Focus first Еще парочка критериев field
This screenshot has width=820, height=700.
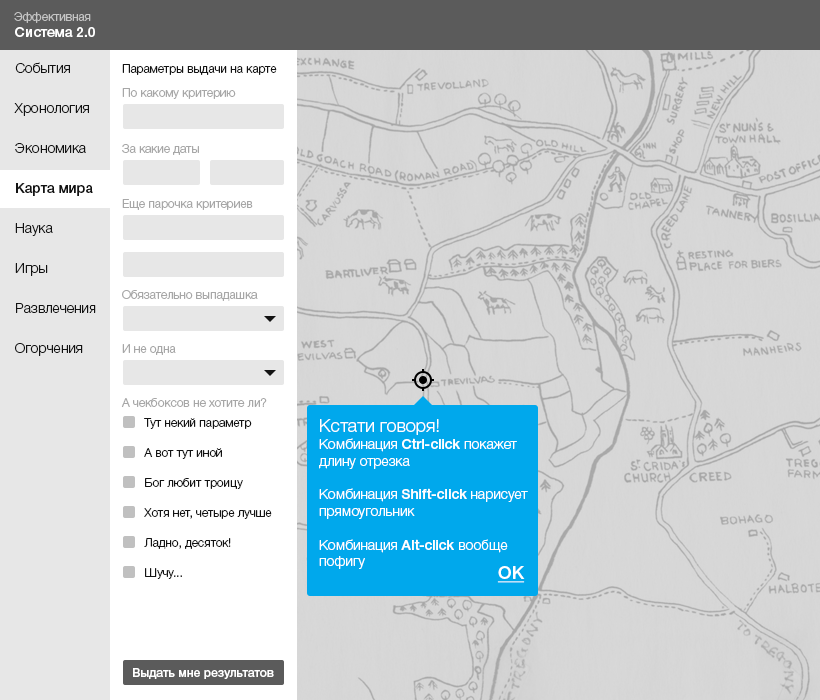tap(203, 227)
